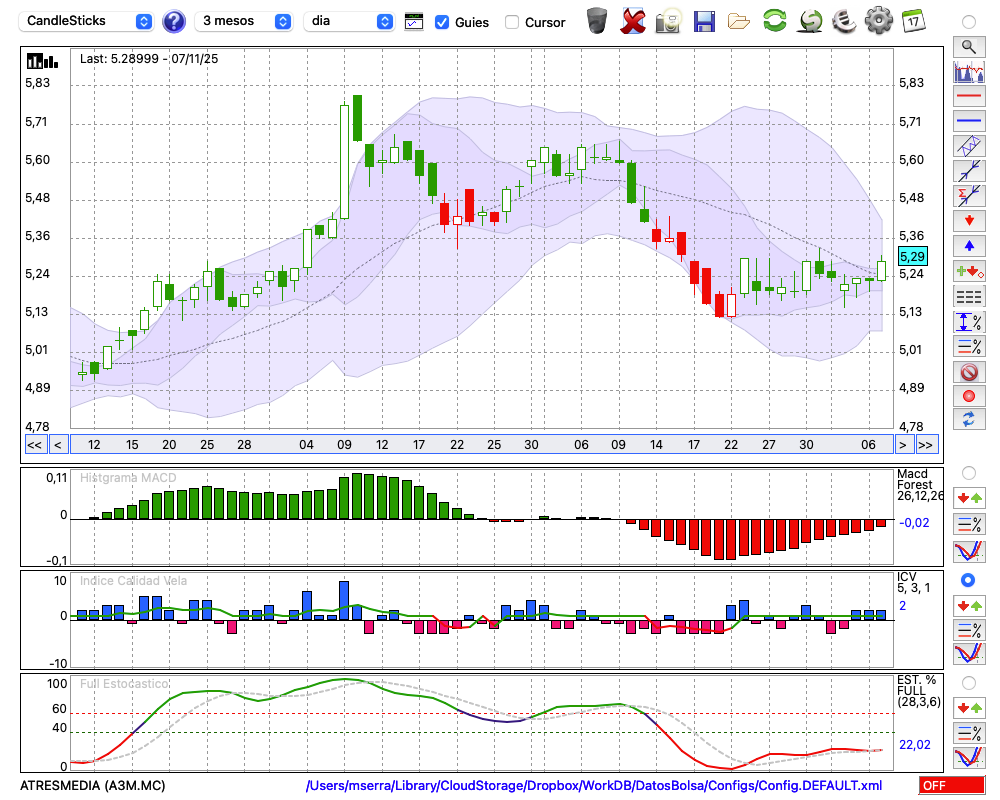Image resolution: width=1000 pixels, height=800 pixels.
Task: Select the Macd Forest panel radio button
Action: 968,472
